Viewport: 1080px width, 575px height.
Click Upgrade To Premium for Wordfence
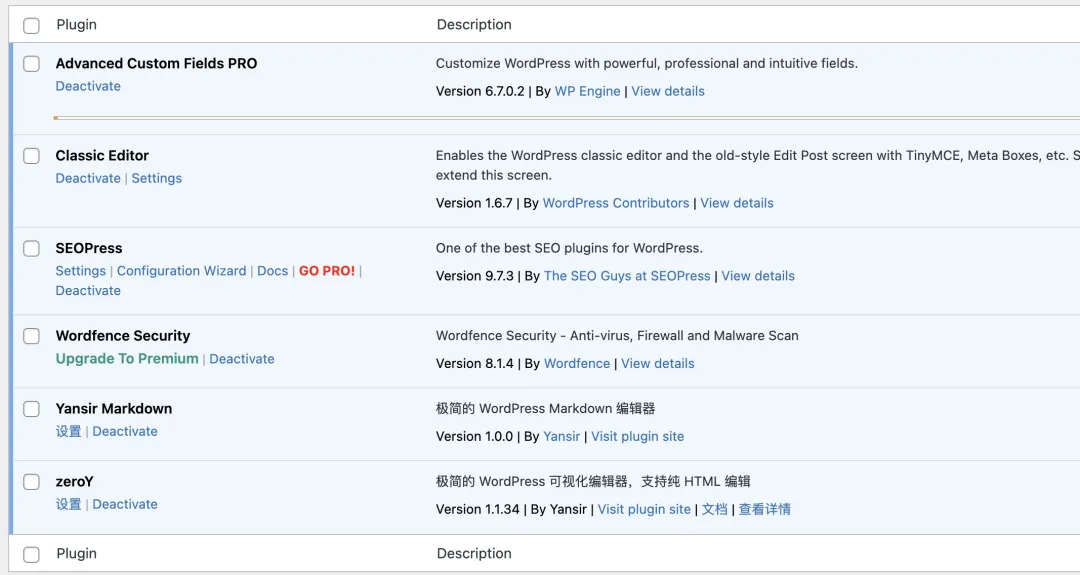click(x=127, y=359)
